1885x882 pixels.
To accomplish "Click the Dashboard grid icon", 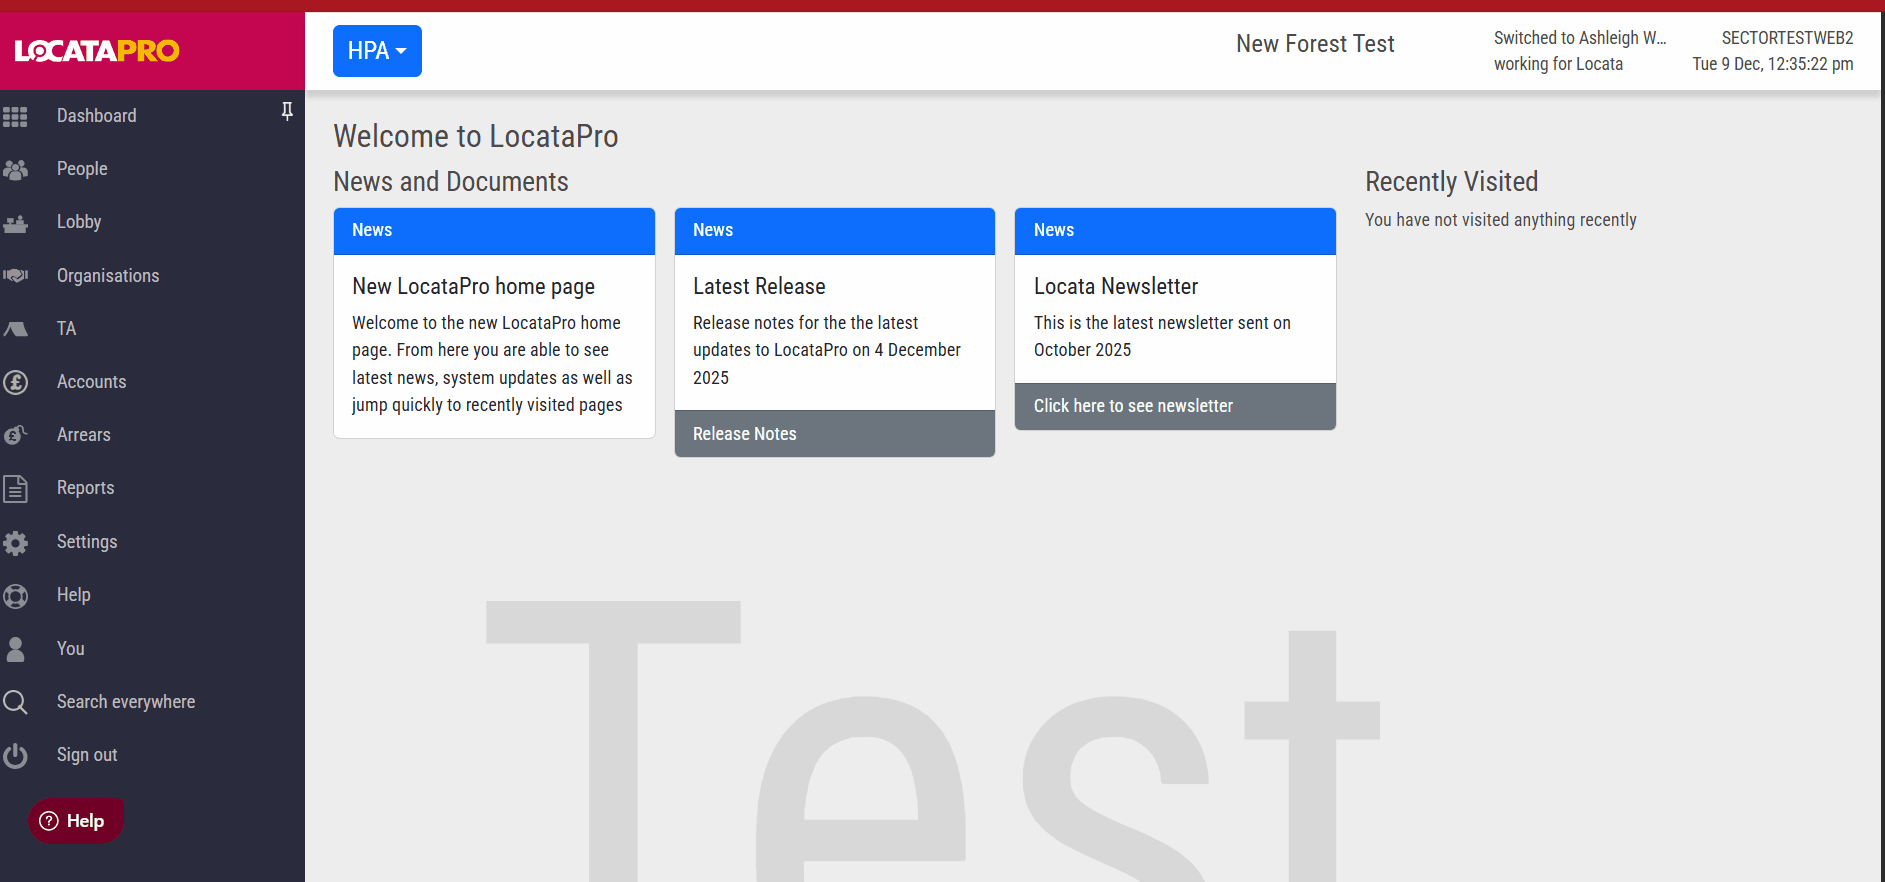I will [15, 116].
